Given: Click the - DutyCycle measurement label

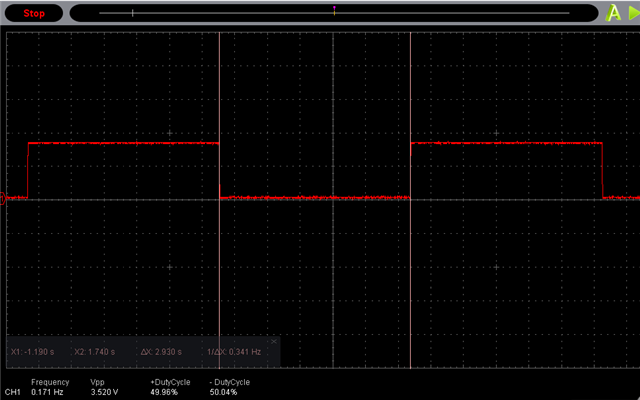Looking at the screenshot, I should 229,382.
